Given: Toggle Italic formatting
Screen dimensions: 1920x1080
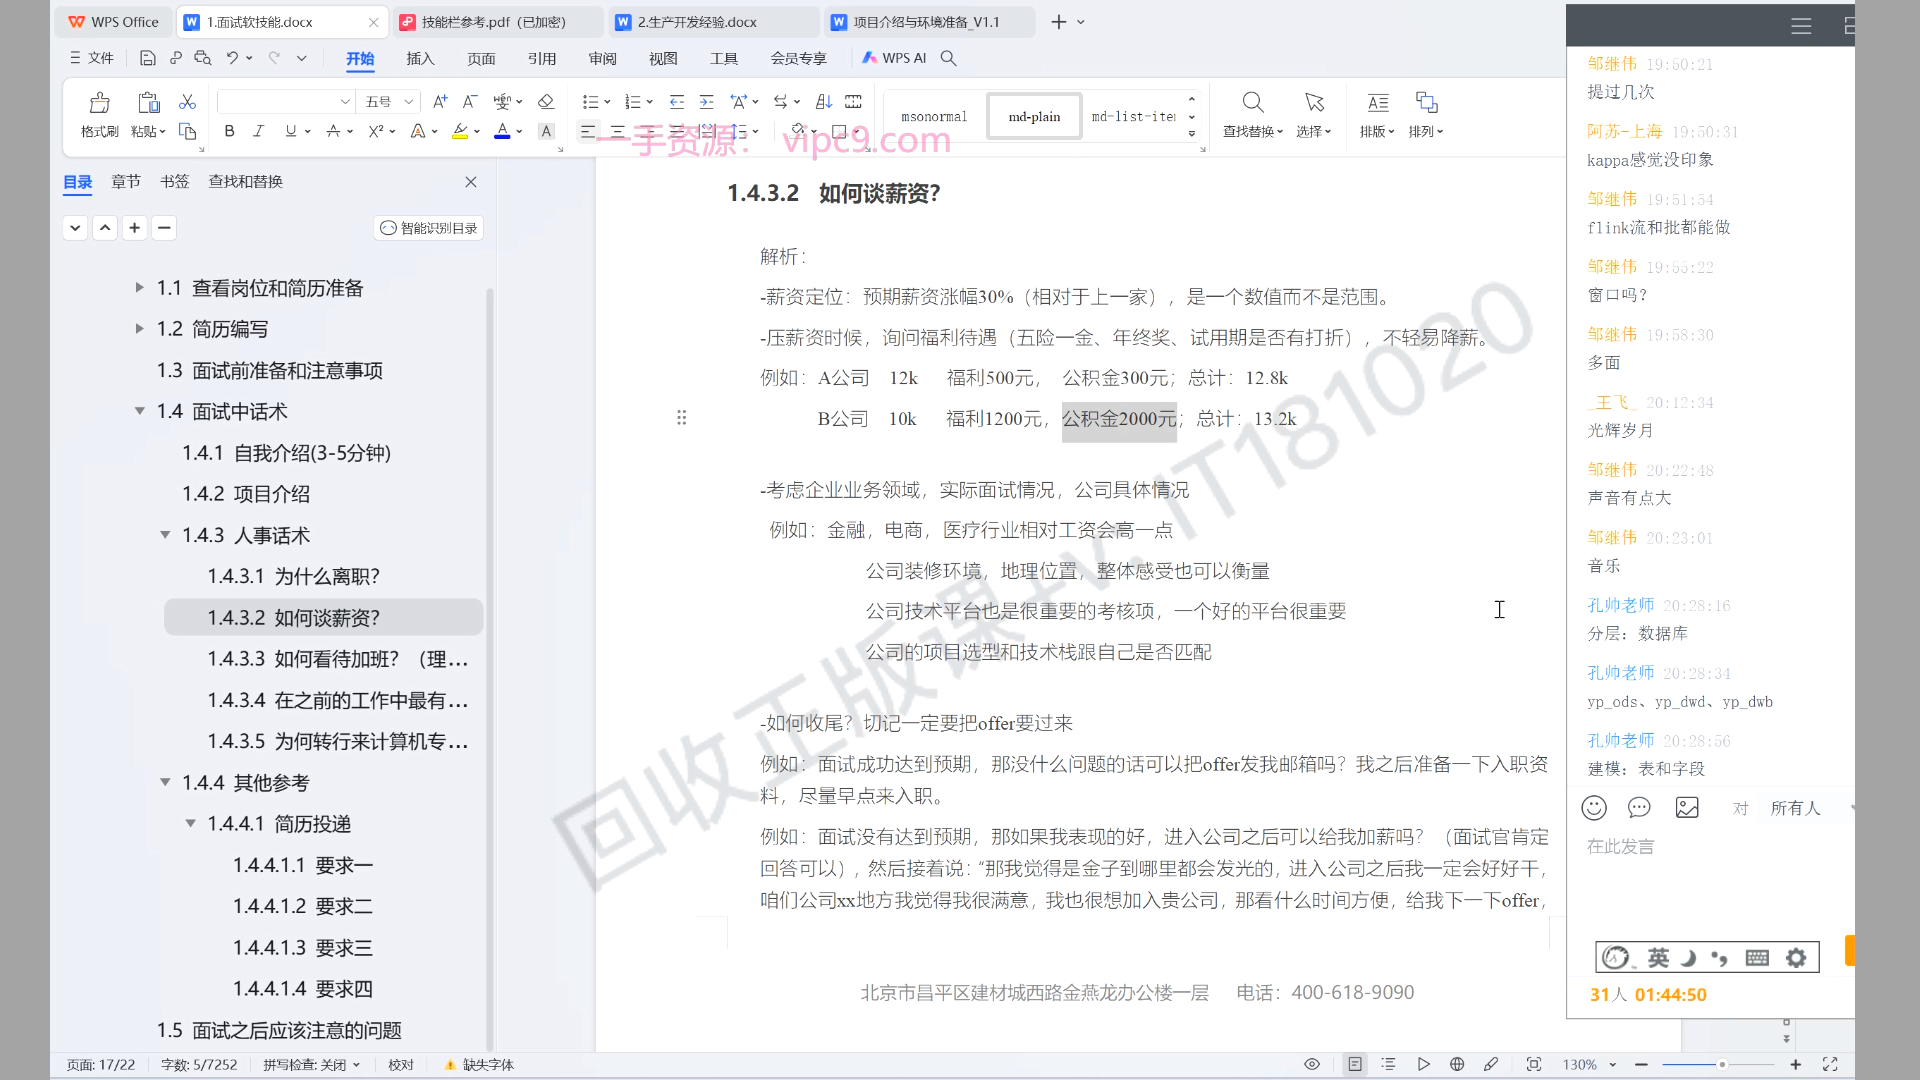Looking at the screenshot, I should click(x=258, y=131).
